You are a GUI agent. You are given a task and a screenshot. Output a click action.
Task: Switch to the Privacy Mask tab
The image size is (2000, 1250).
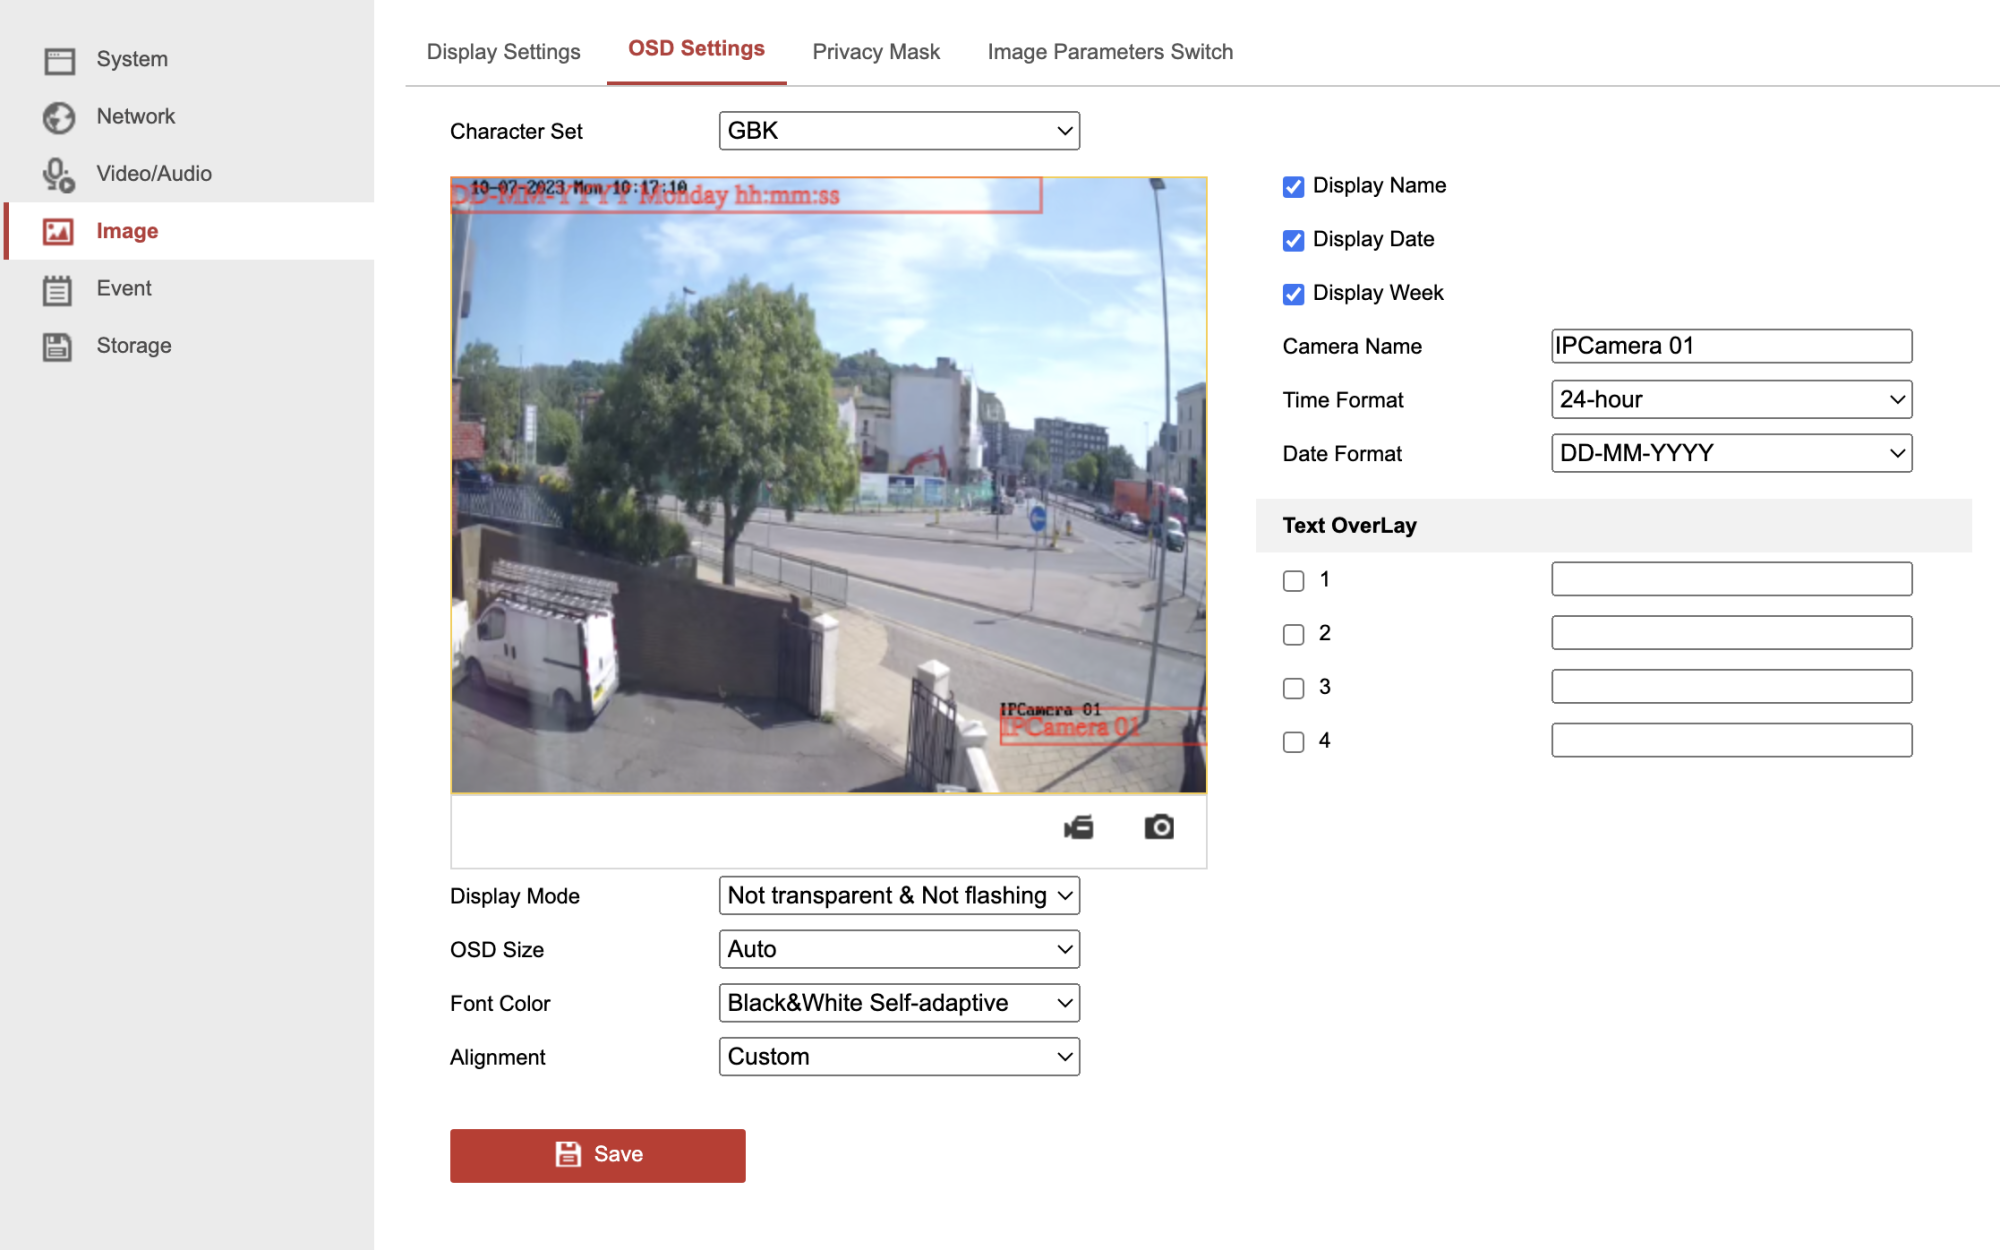(876, 51)
